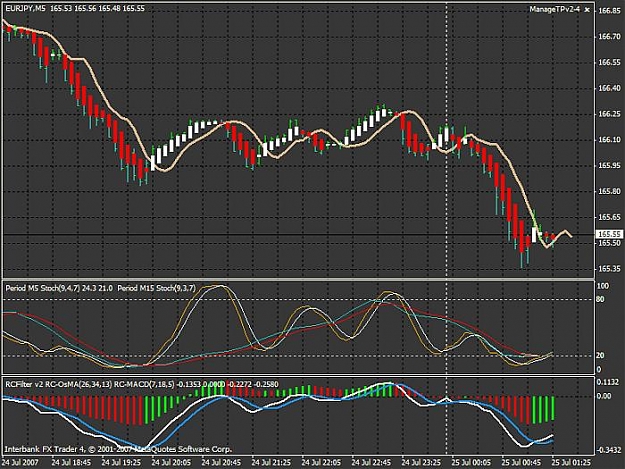Click the 165.80 price axis label
Image resolution: width=625 pixels, height=469 pixels.
609,191
